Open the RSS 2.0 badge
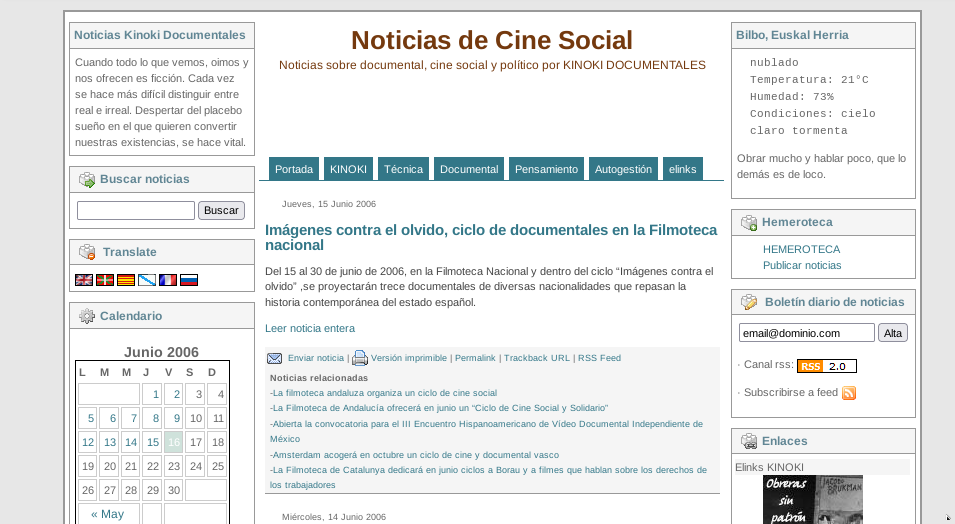The width and height of the screenshot is (955, 524). click(x=826, y=366)
